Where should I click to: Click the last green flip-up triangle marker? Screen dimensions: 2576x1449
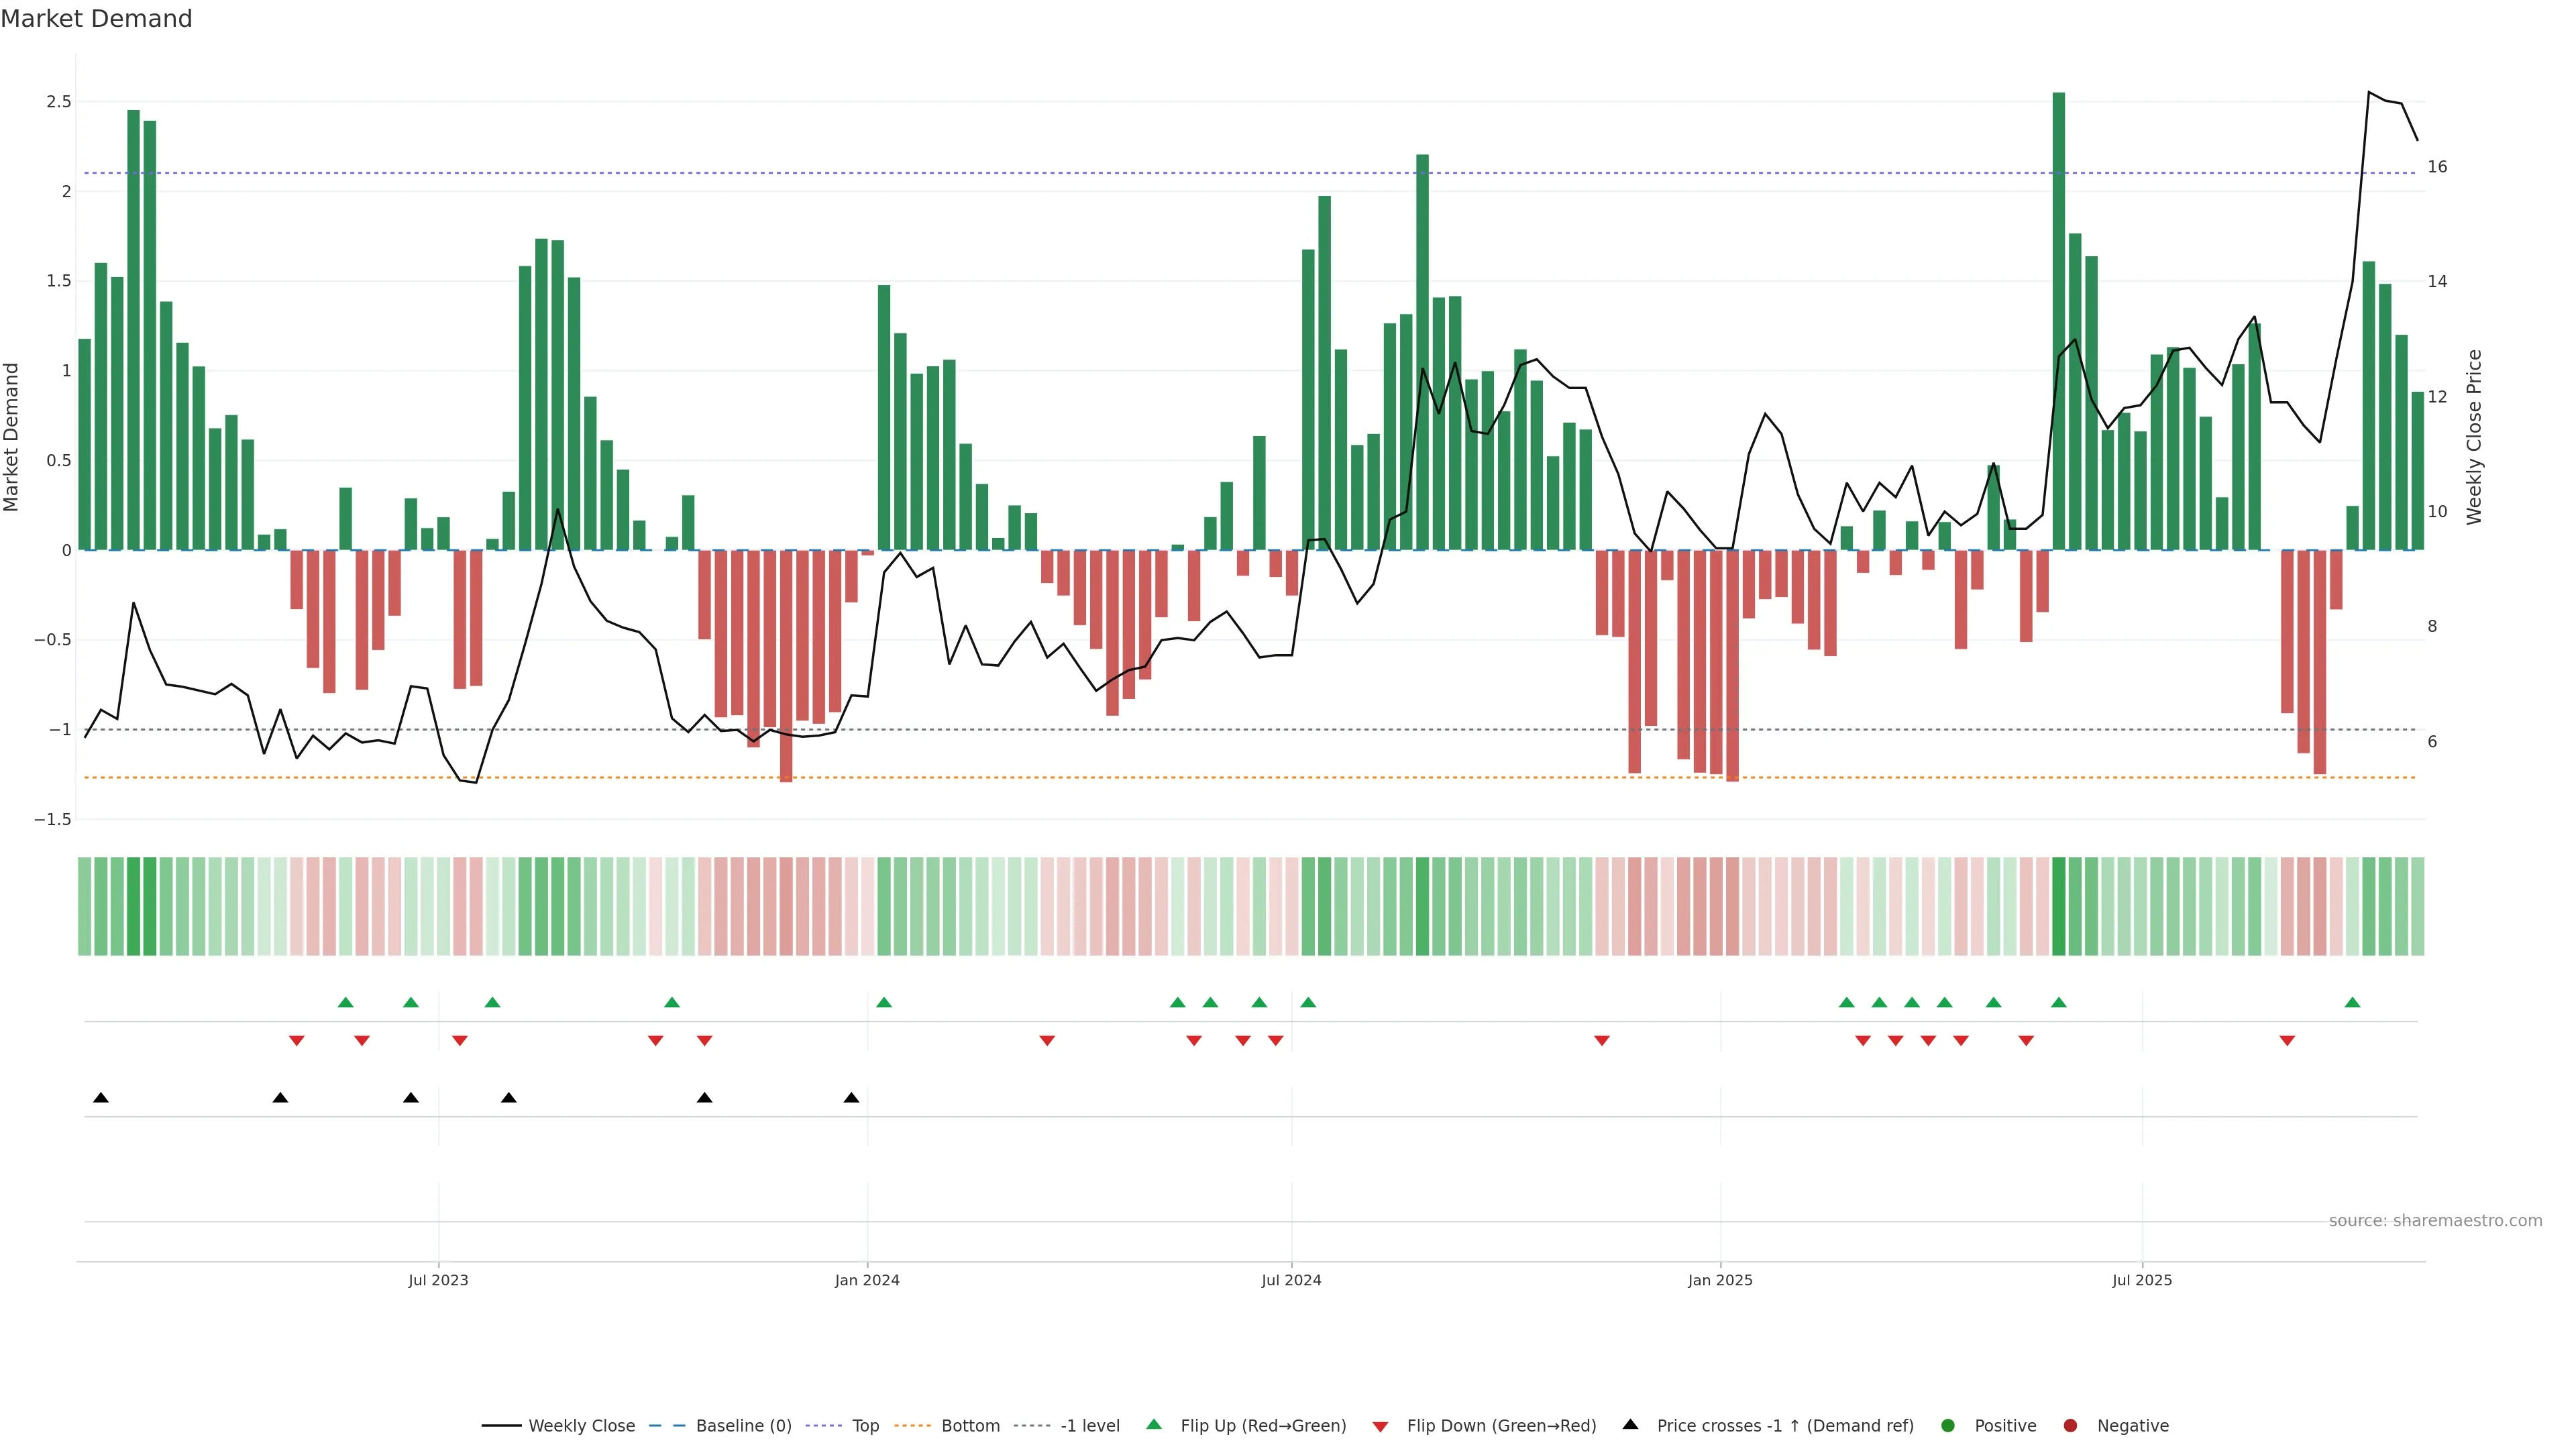tap(2352, 1003)
